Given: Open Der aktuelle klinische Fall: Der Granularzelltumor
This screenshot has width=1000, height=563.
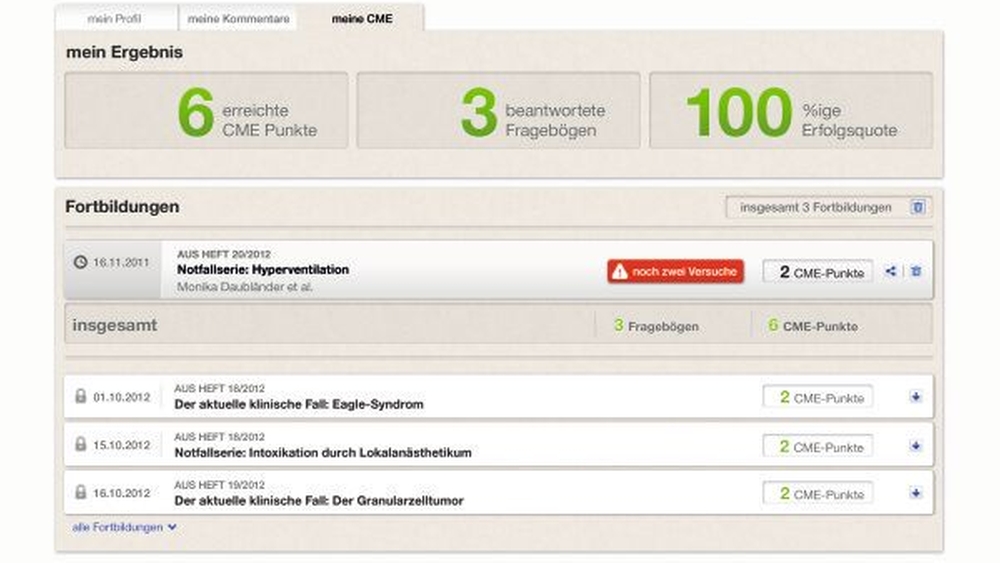Looking at the screenshot, I should tap(319, 501).
